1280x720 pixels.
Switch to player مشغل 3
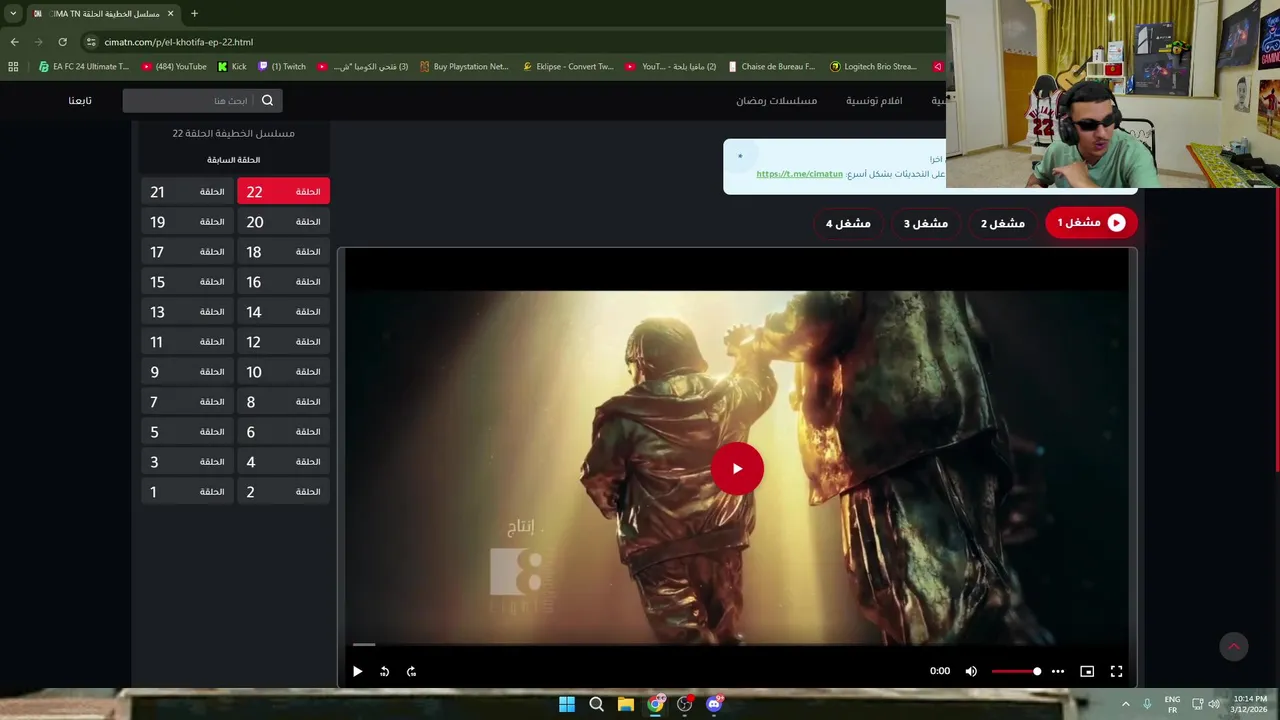(x=926, y=223)
